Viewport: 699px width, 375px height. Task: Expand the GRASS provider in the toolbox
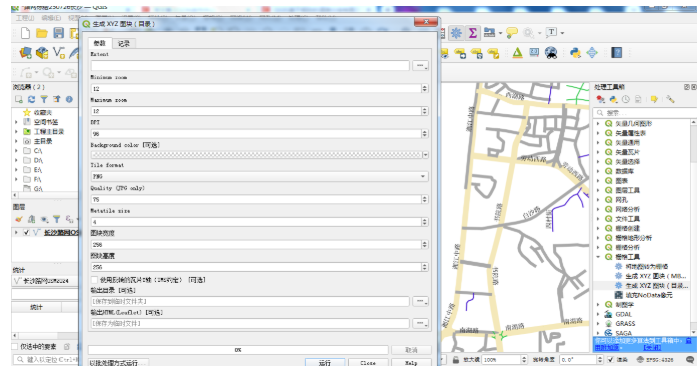[x=598, y=324]
